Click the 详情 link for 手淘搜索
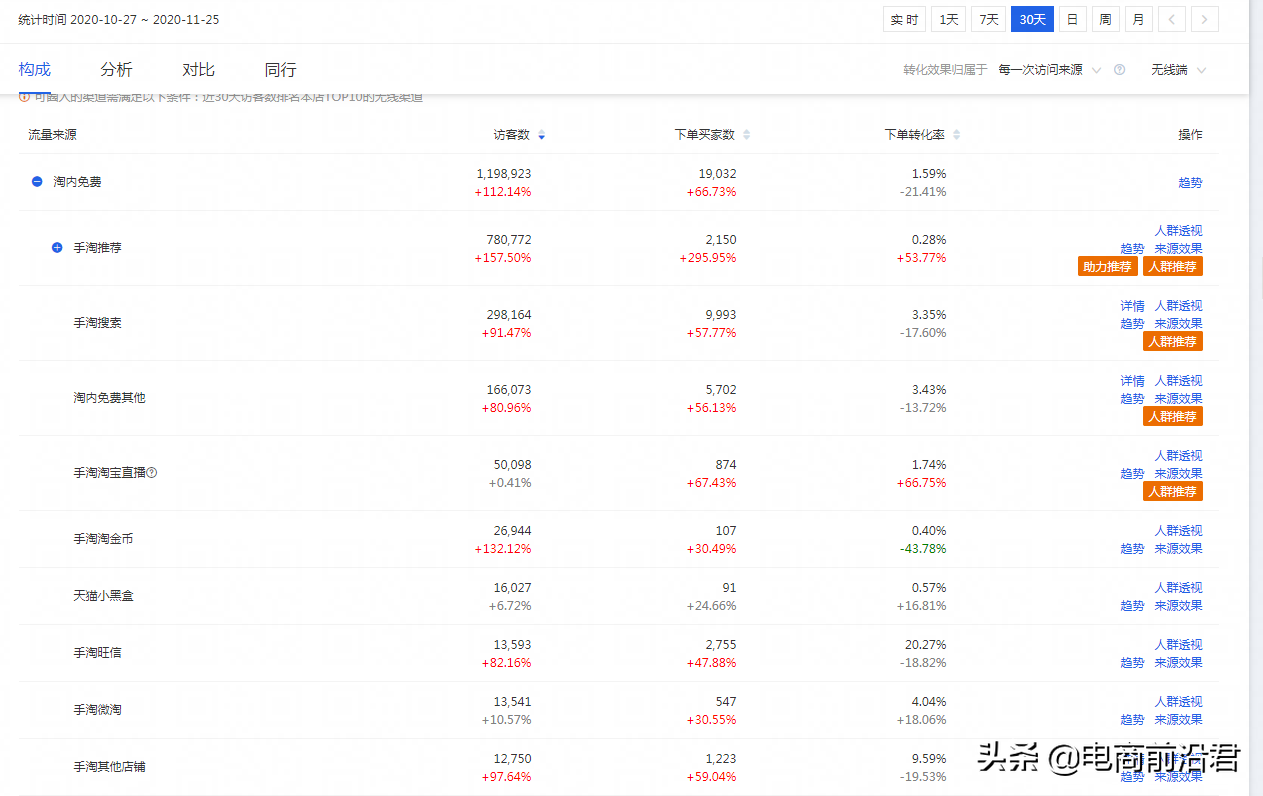Image resolution: width=1263 pixels, height=796 pixels. [1131, 305]
